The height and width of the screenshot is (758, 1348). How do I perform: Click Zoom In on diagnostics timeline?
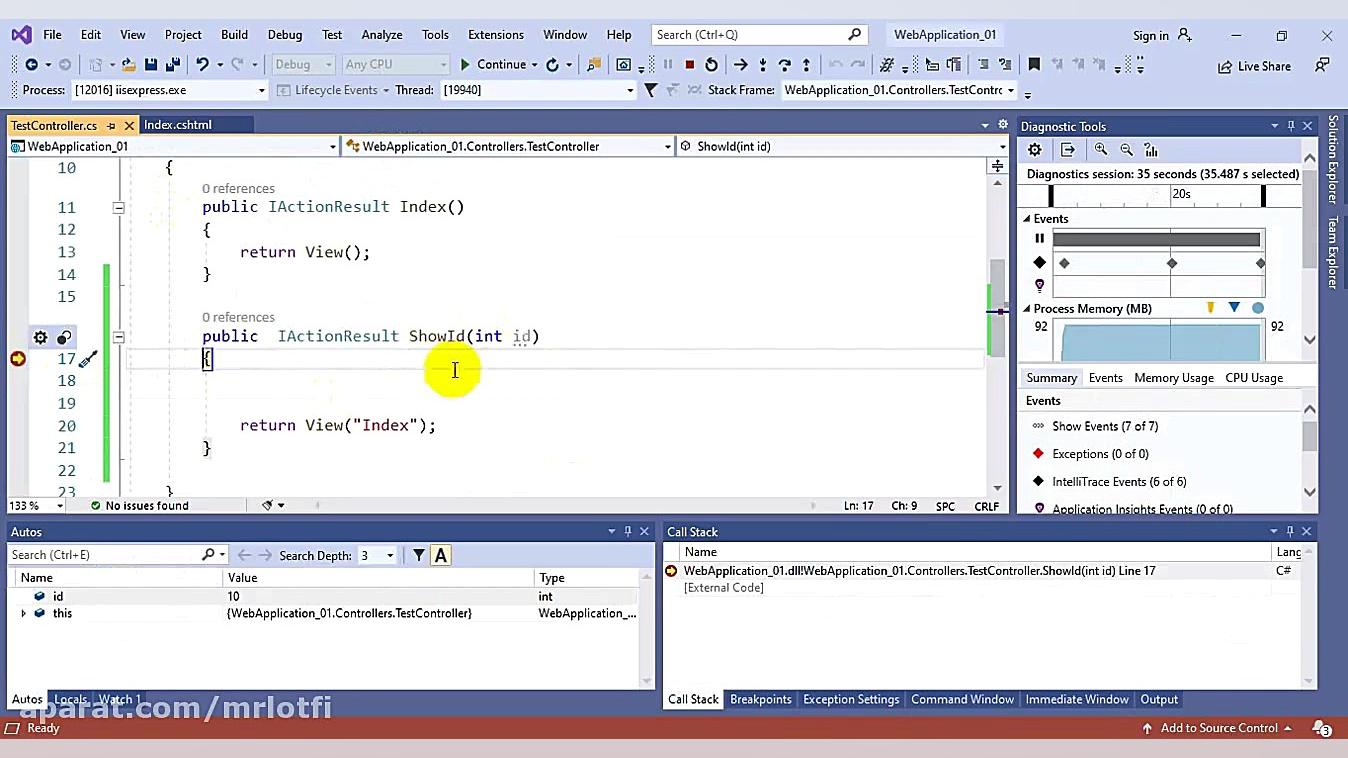[1101, 150]
